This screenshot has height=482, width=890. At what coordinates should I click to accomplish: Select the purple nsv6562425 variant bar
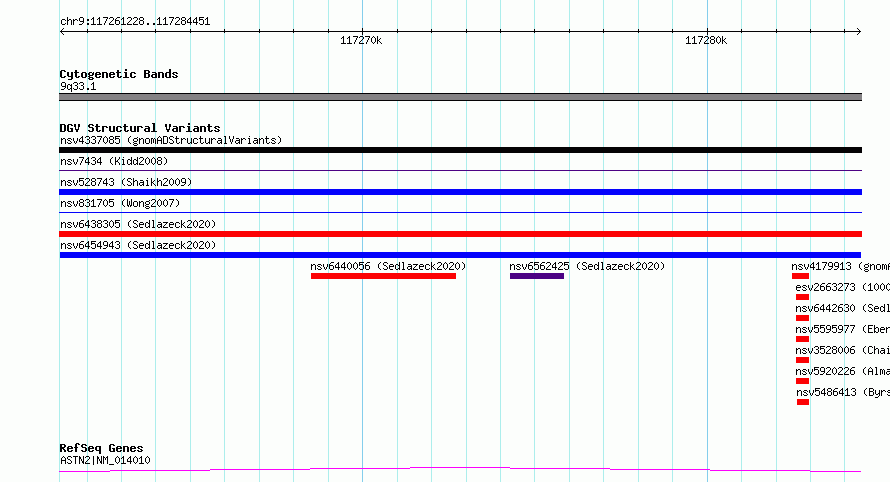coord(537,276)
